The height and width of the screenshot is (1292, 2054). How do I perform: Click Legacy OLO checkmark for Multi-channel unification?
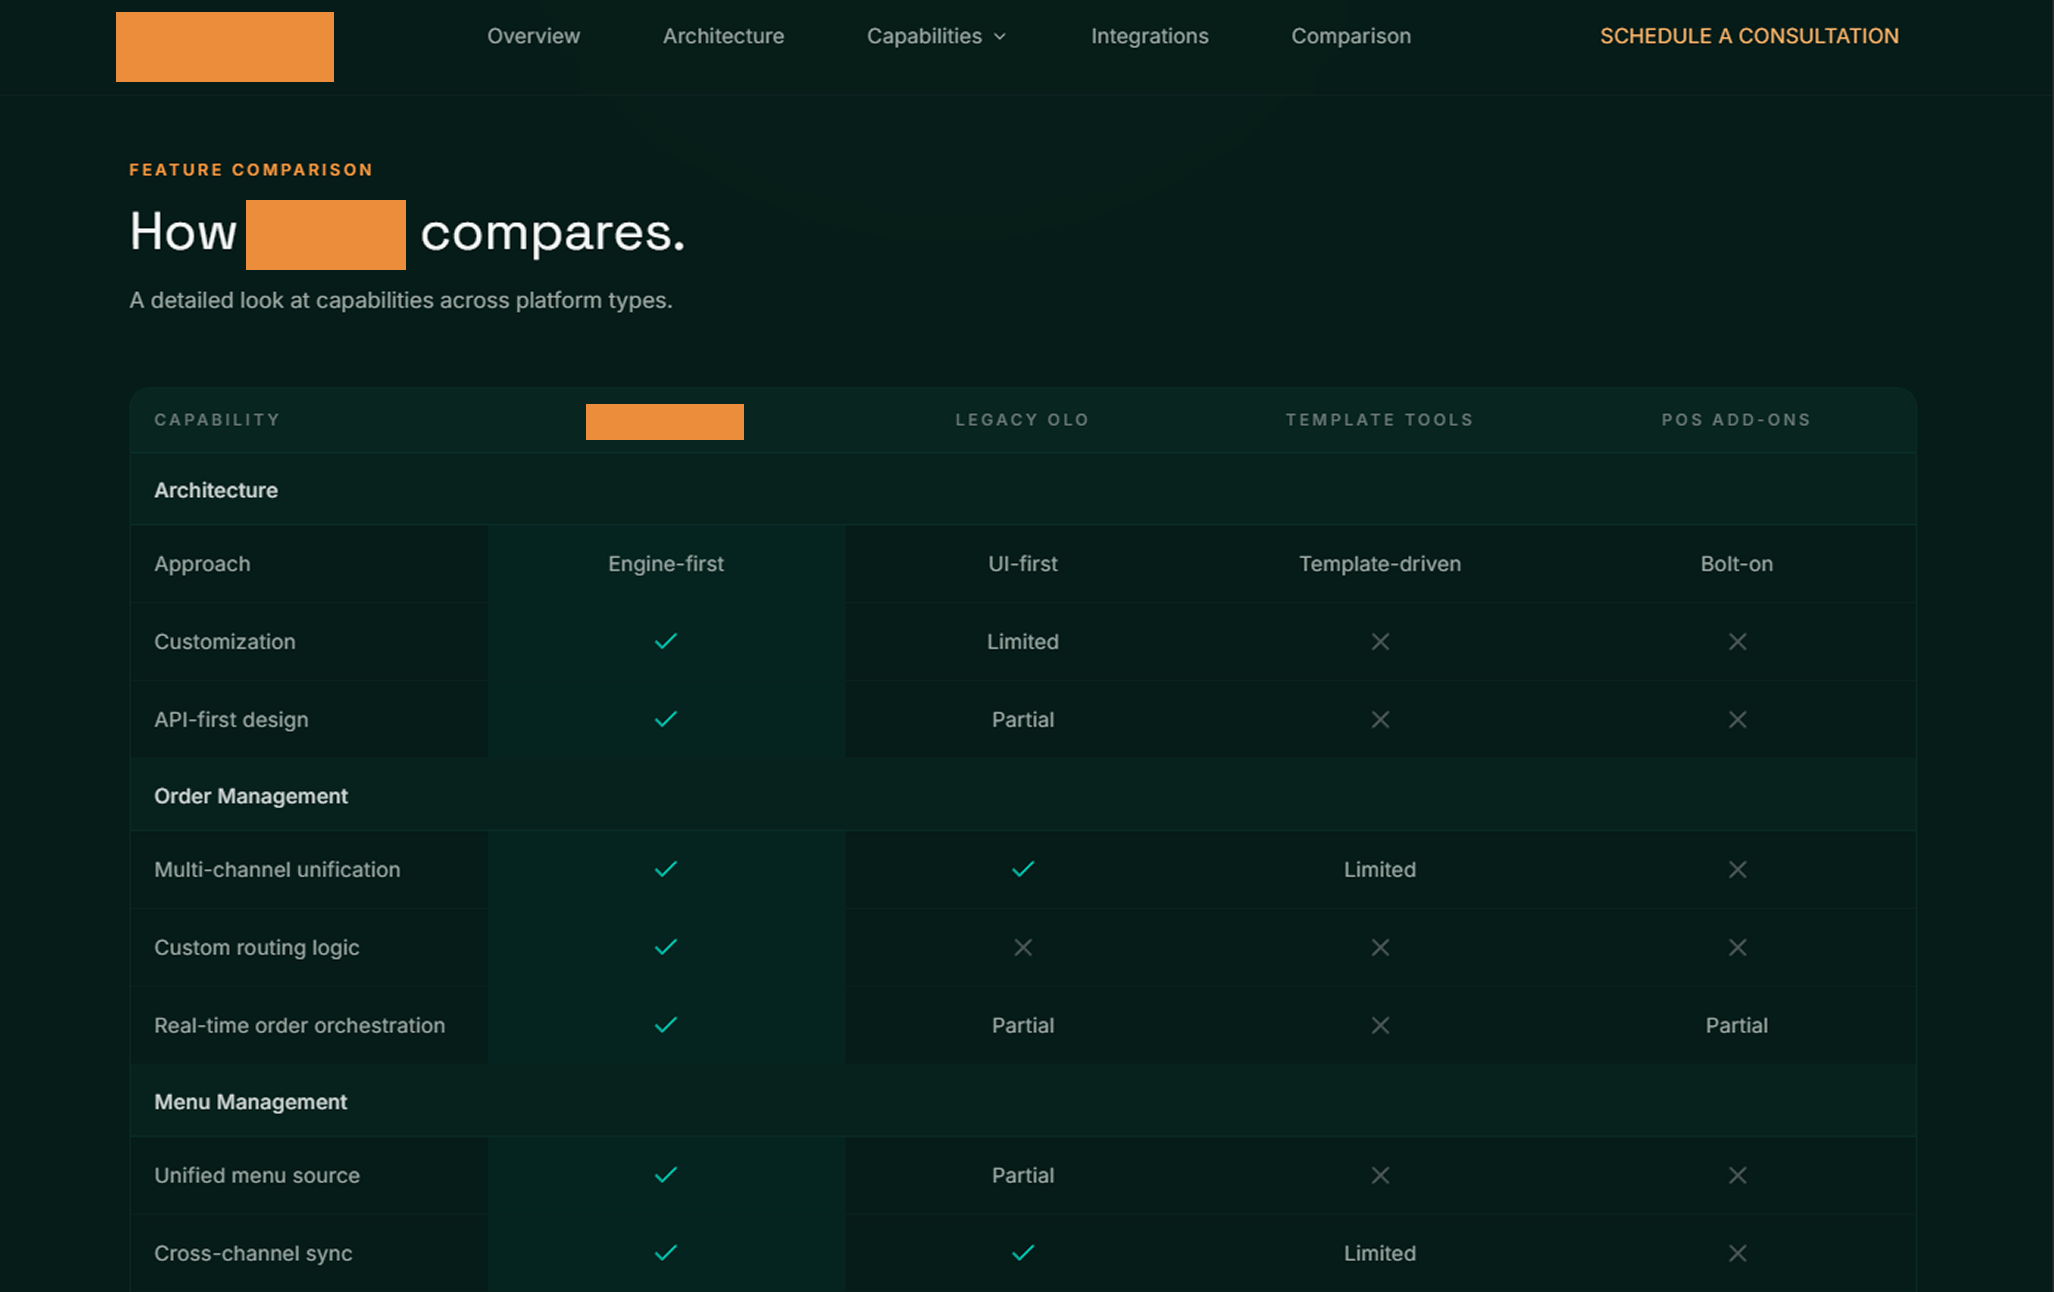[x=1022, y=869]
